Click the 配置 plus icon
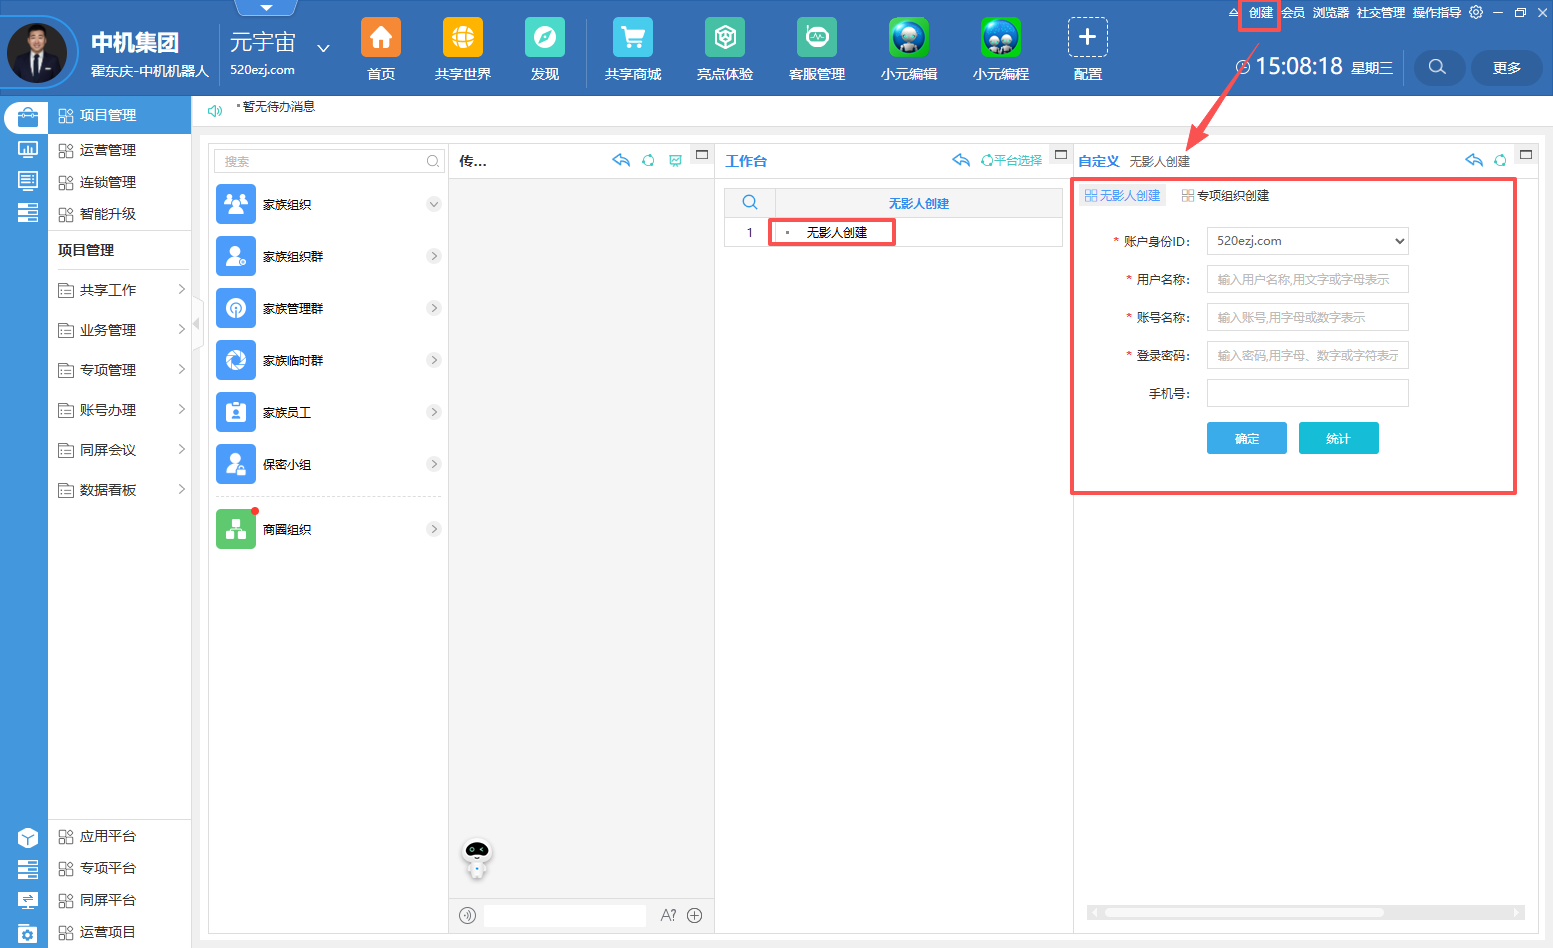The image size is (1553, 948). [x=1087, y=38]
